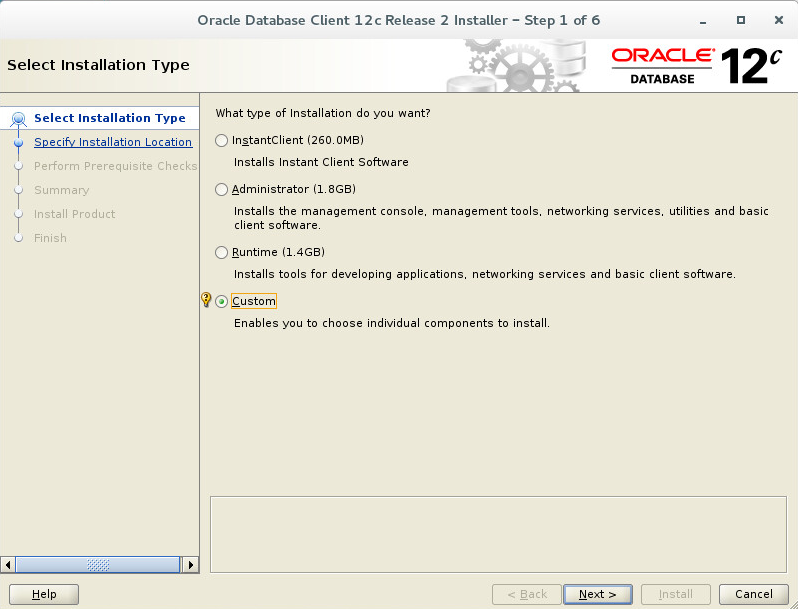The width and height of the screenshot is (798, 609).
Task: Click the sidebar horizontal scrollbar thumb
Action: 98,565
